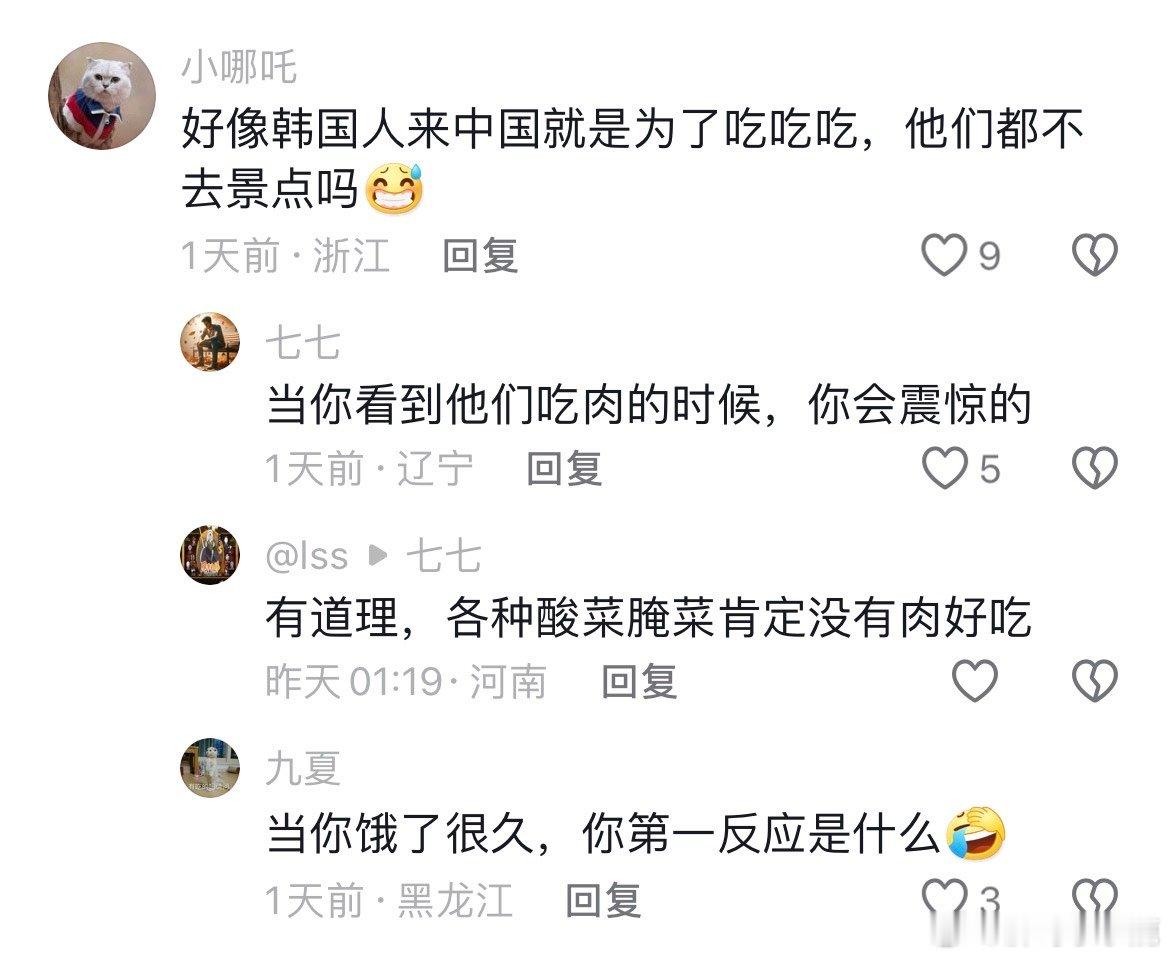Like 七七's reply about eating meat

tap(945, 468)
